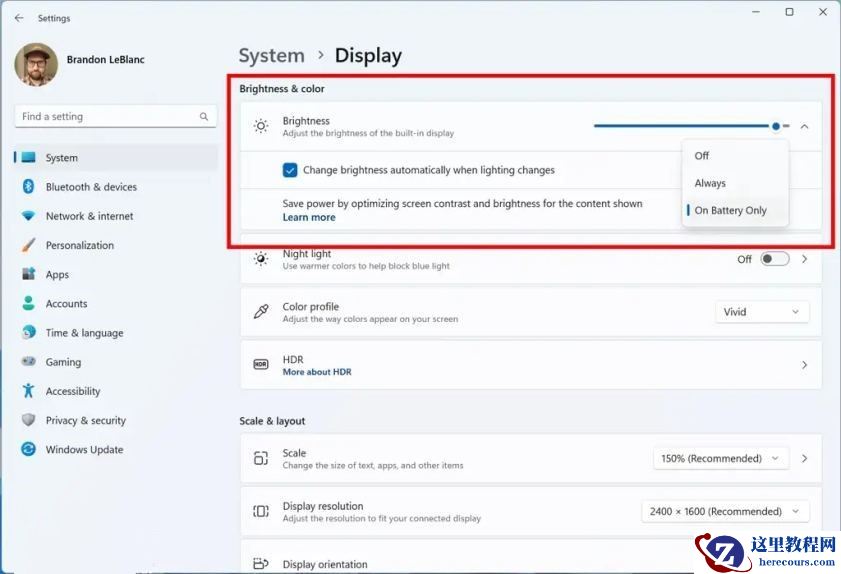Click the Brightness sun icon
The height and width of the screenshot is (574, 841).
click(x=261, y=126)
